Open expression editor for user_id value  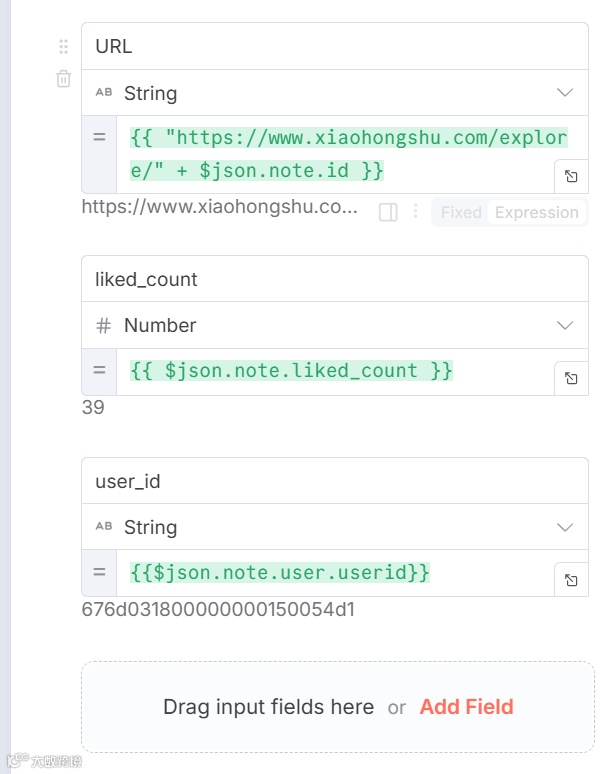point(571,580)
